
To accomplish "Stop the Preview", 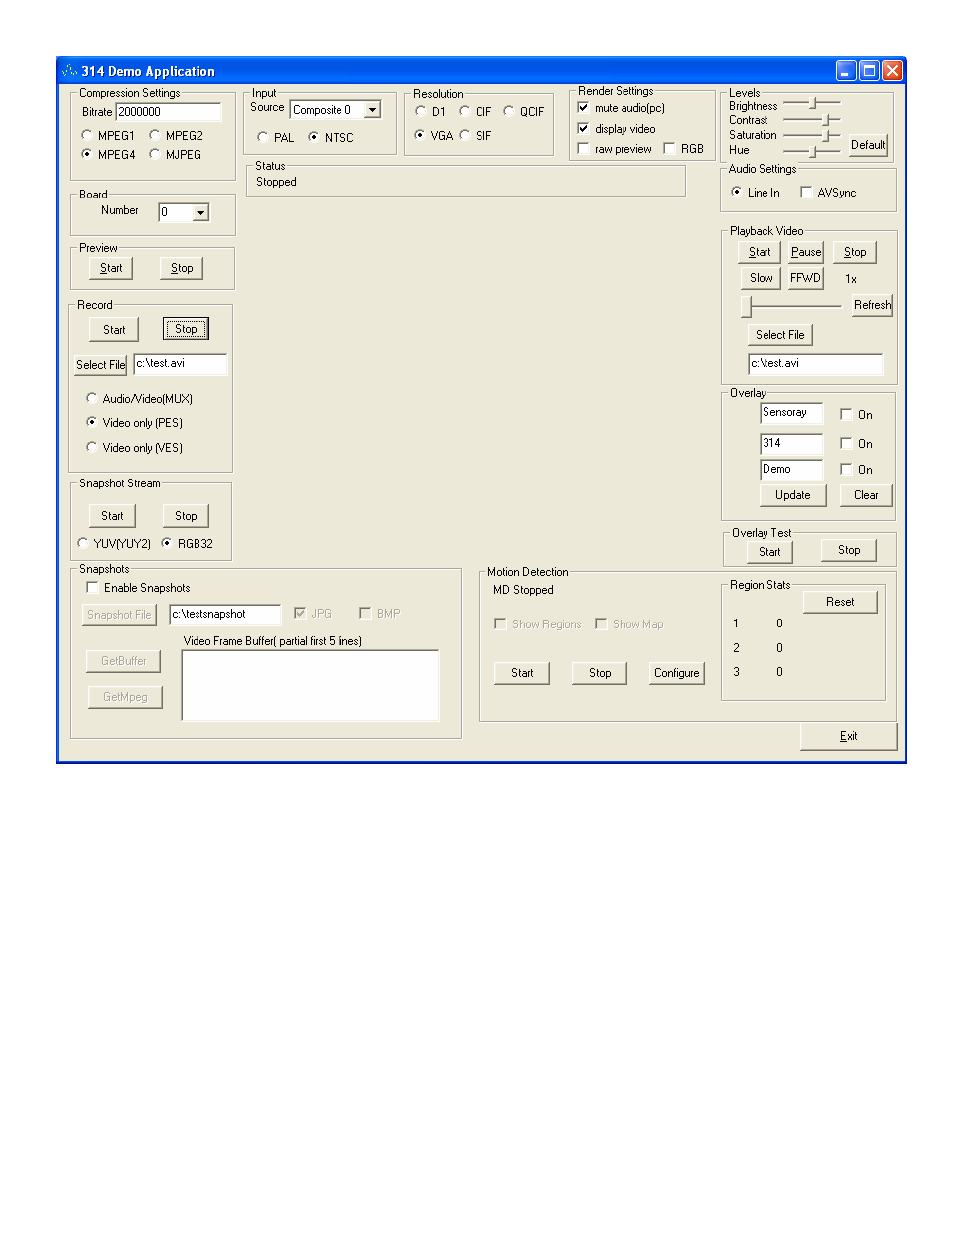I will click(x=182, y=268).
